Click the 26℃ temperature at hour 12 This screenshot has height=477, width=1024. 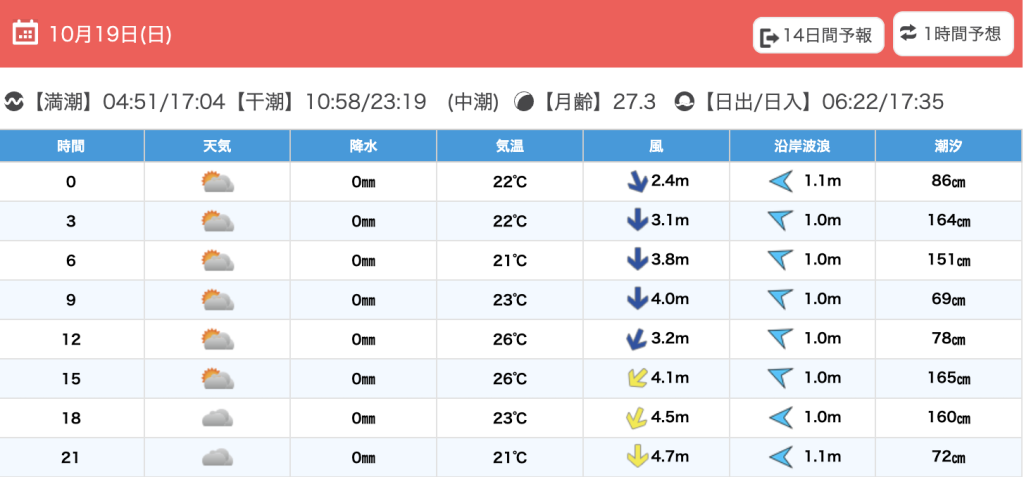510,339
